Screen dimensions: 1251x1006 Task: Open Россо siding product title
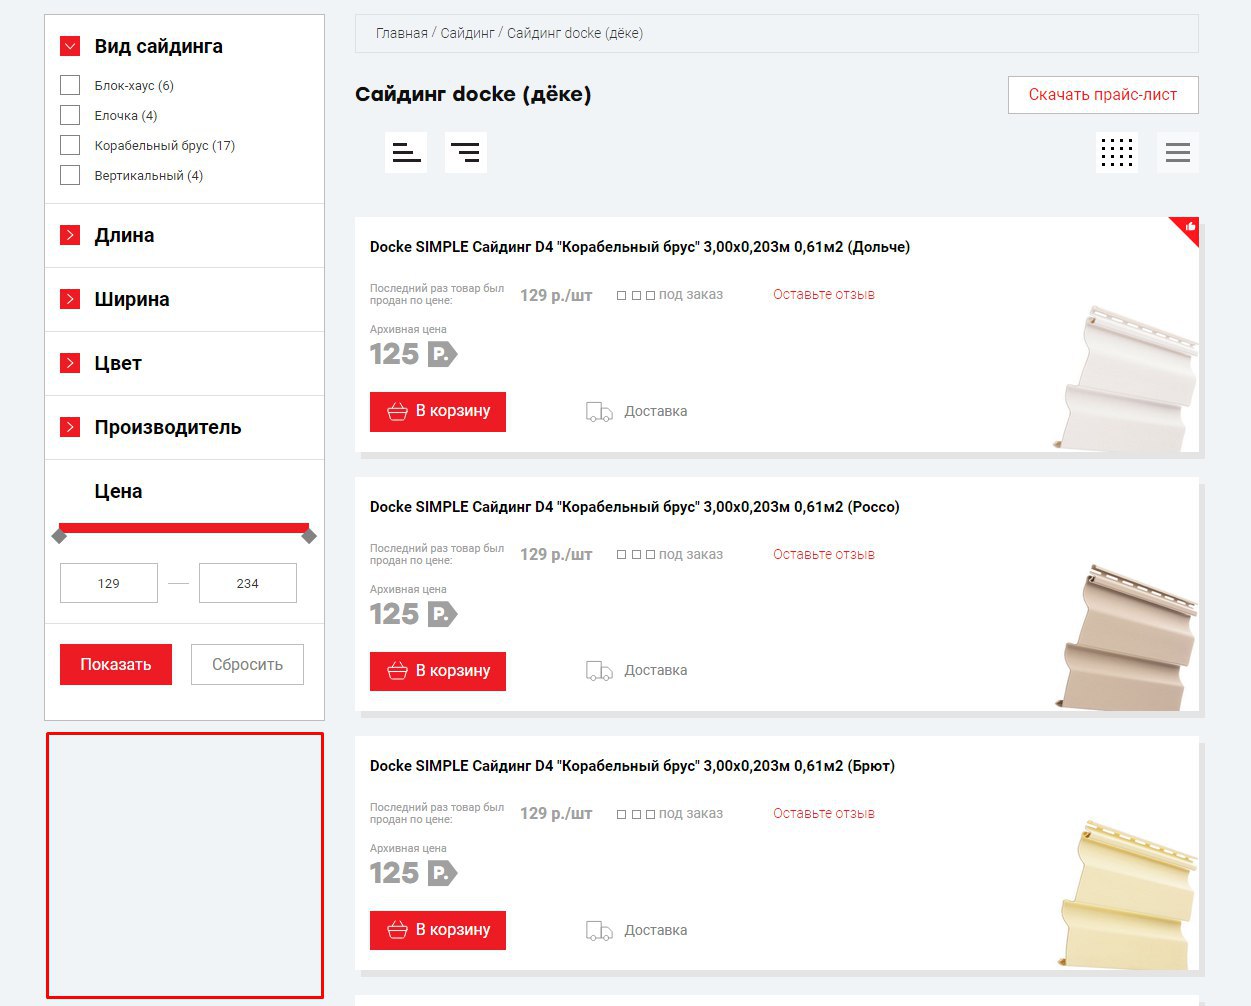635,507
